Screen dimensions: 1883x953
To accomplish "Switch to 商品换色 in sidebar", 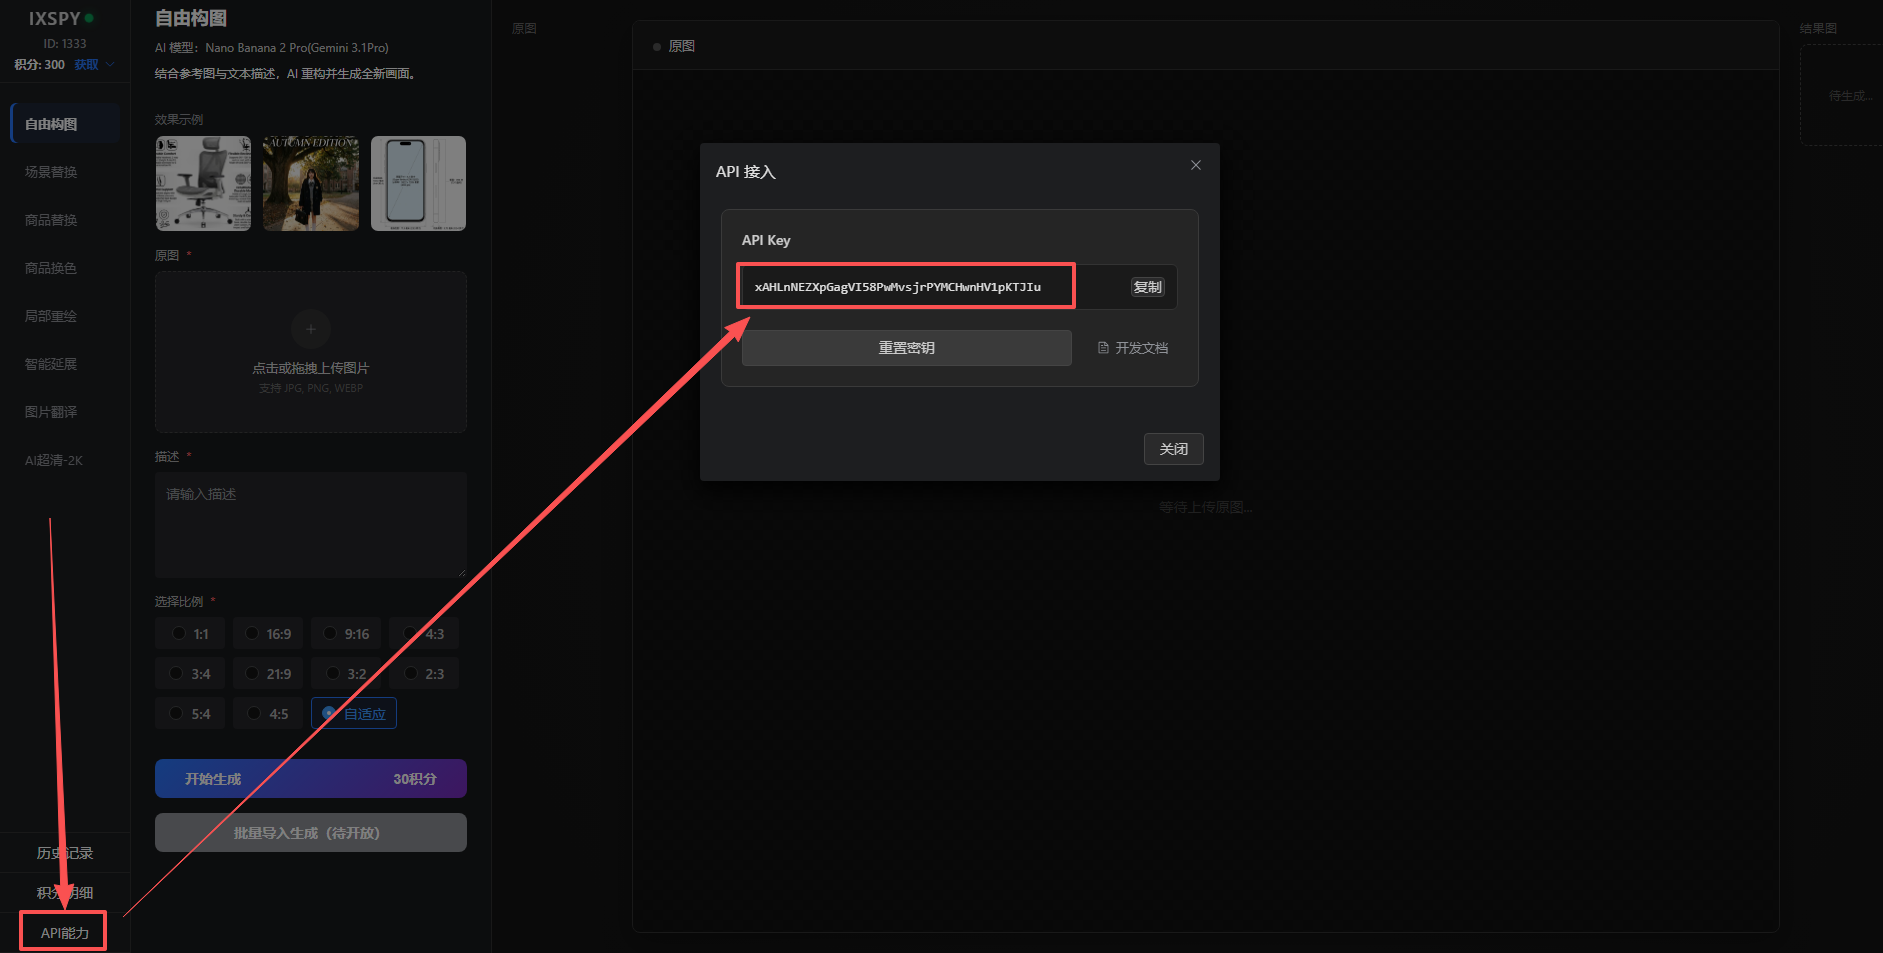I will (51, 268).
